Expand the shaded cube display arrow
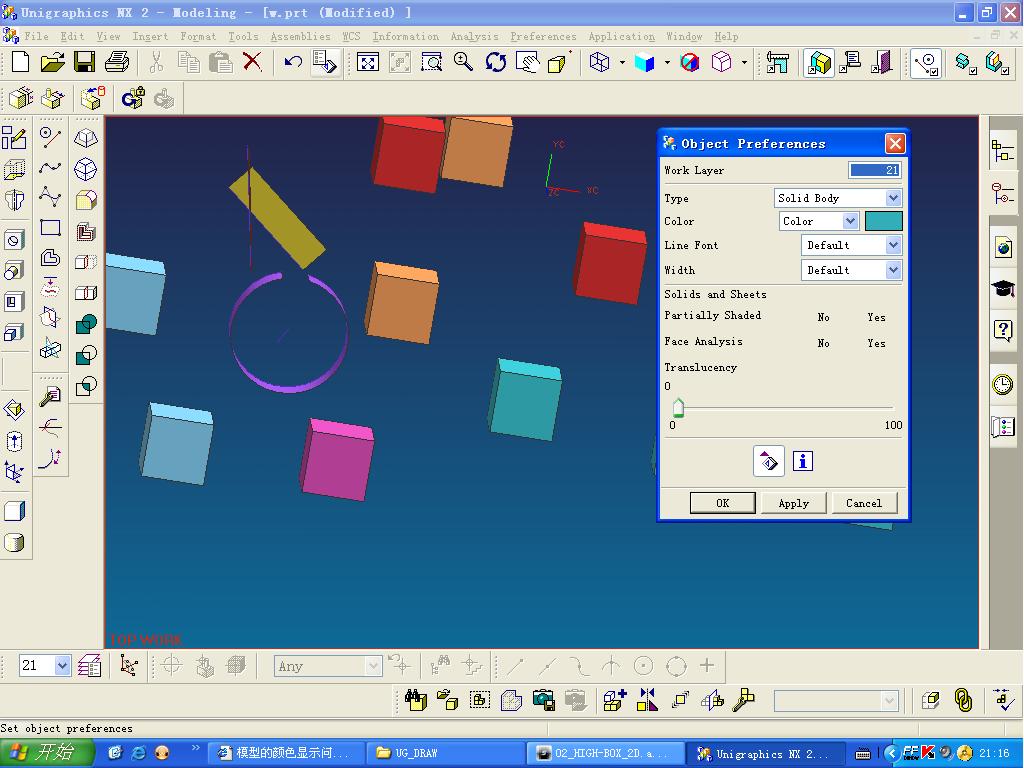1024x768 pixels. tap(667, 63)
